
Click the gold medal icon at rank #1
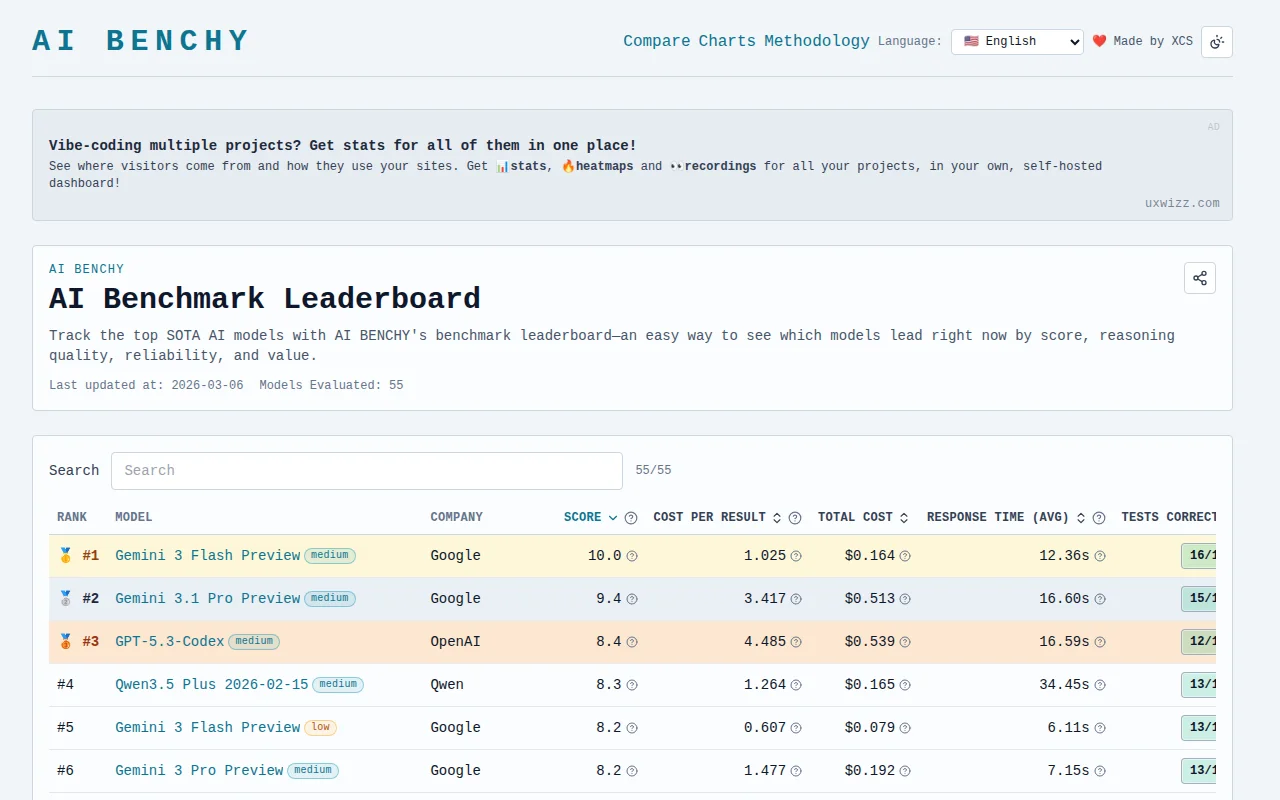point(65,556)
